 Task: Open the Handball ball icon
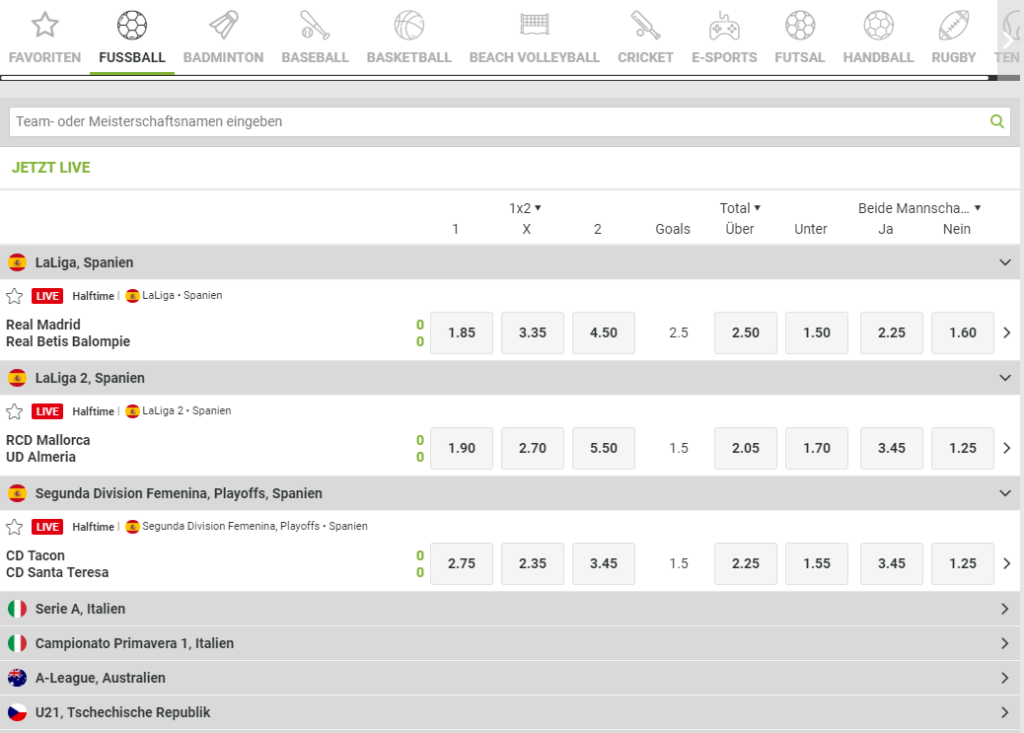878,25
